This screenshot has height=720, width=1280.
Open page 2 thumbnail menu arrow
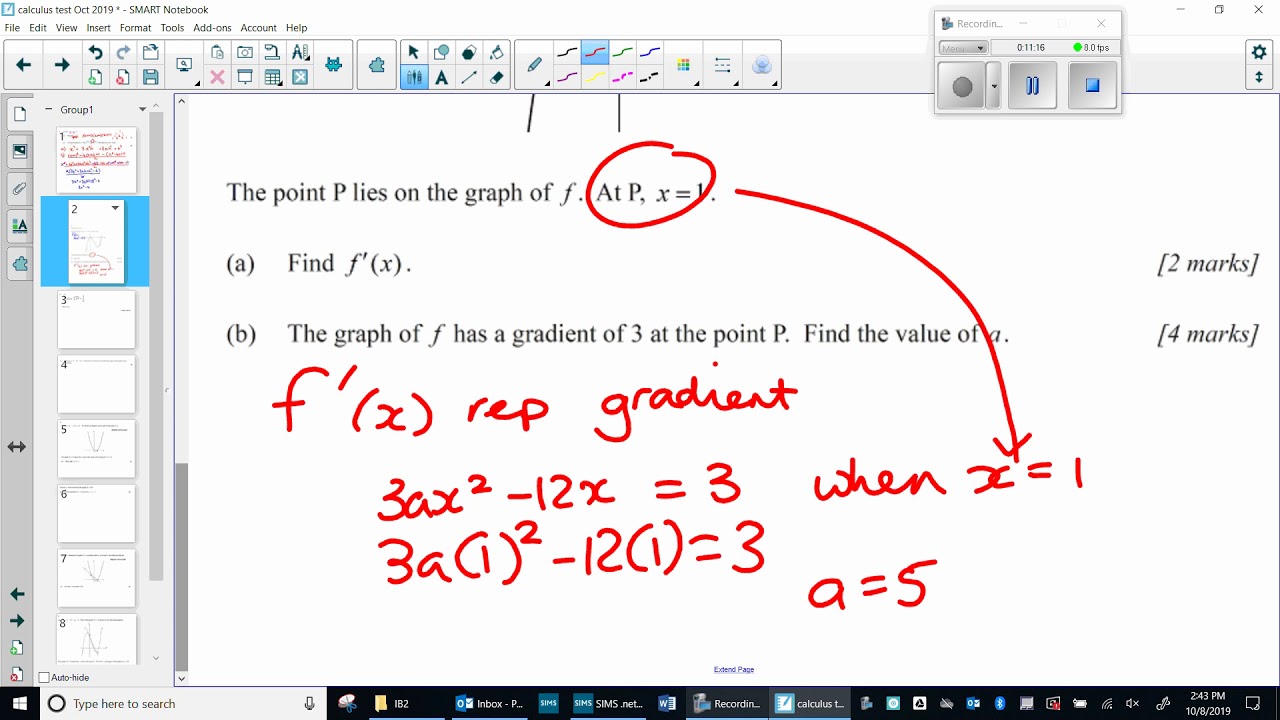click(x=115, y=208)
